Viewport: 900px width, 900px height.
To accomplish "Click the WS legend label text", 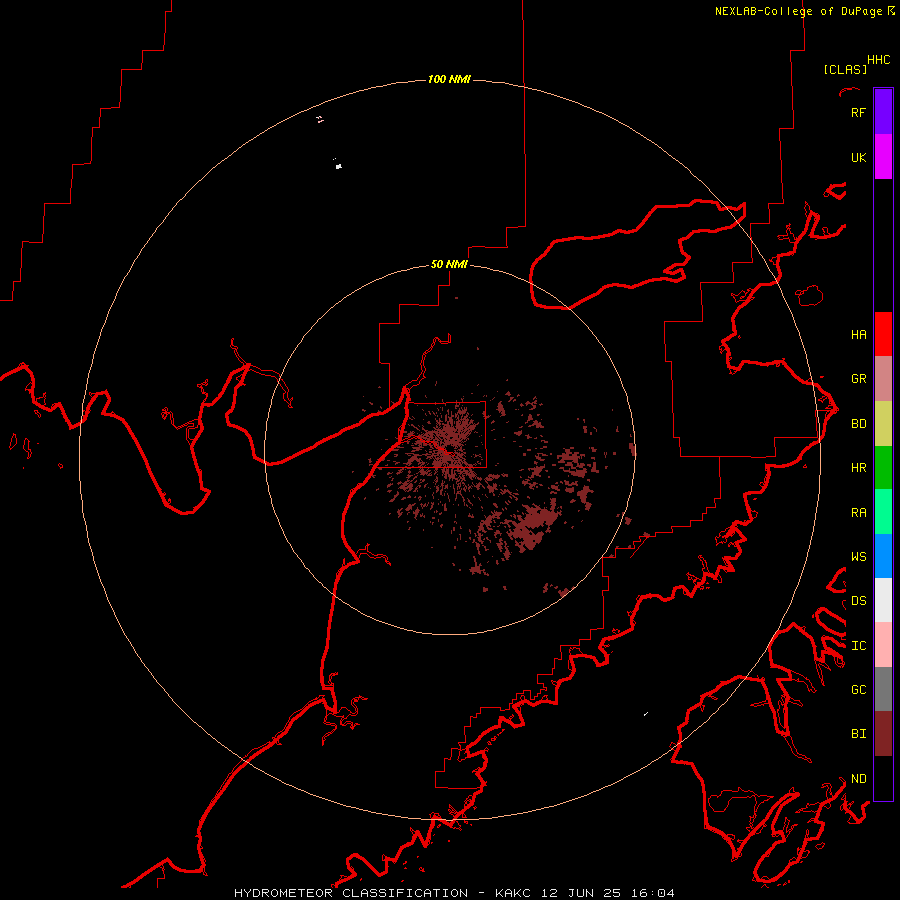I will 858,556.
